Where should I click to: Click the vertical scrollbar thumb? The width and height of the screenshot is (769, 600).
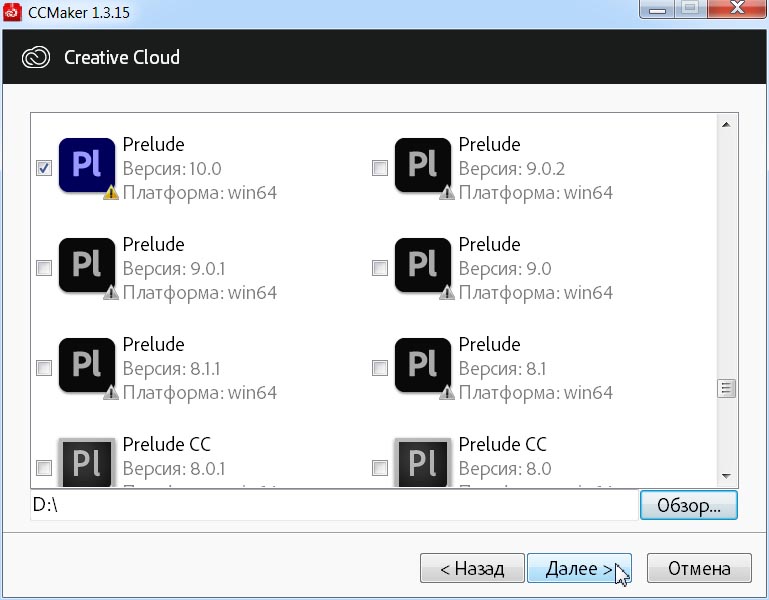726,389
